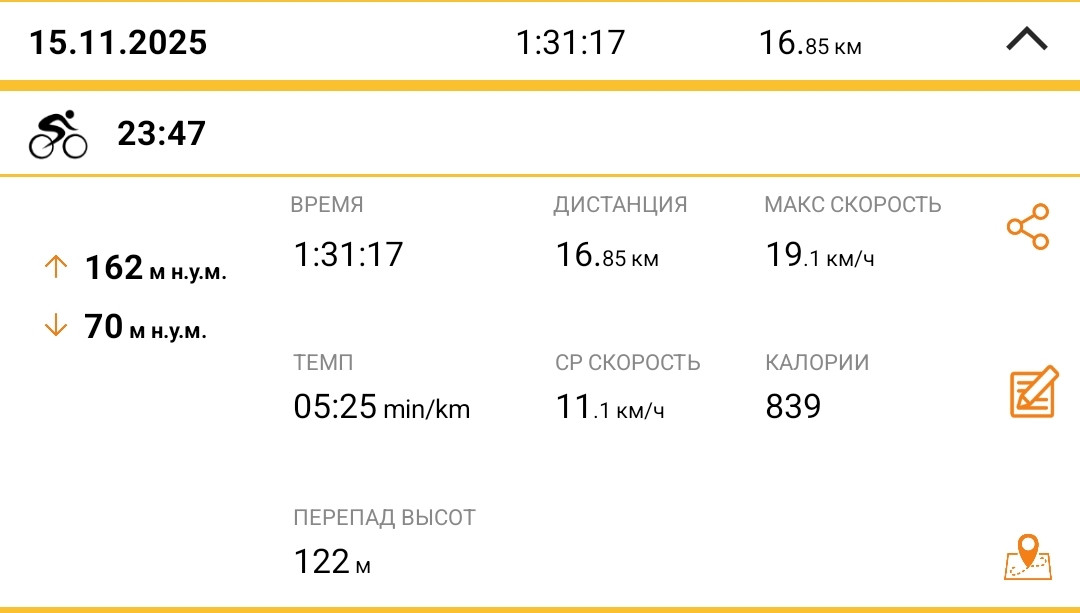Tap the ТЕМП 05:25 min/km value
1080x613 pixels.
pos(382,406)
